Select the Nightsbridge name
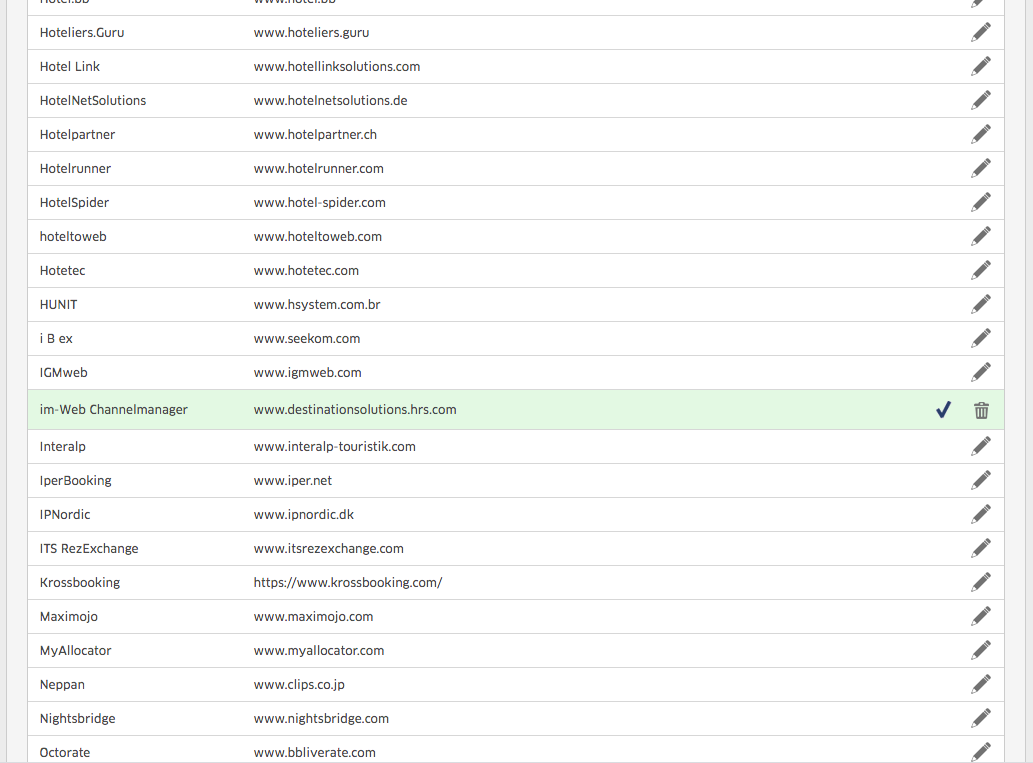 coord(77,719)
